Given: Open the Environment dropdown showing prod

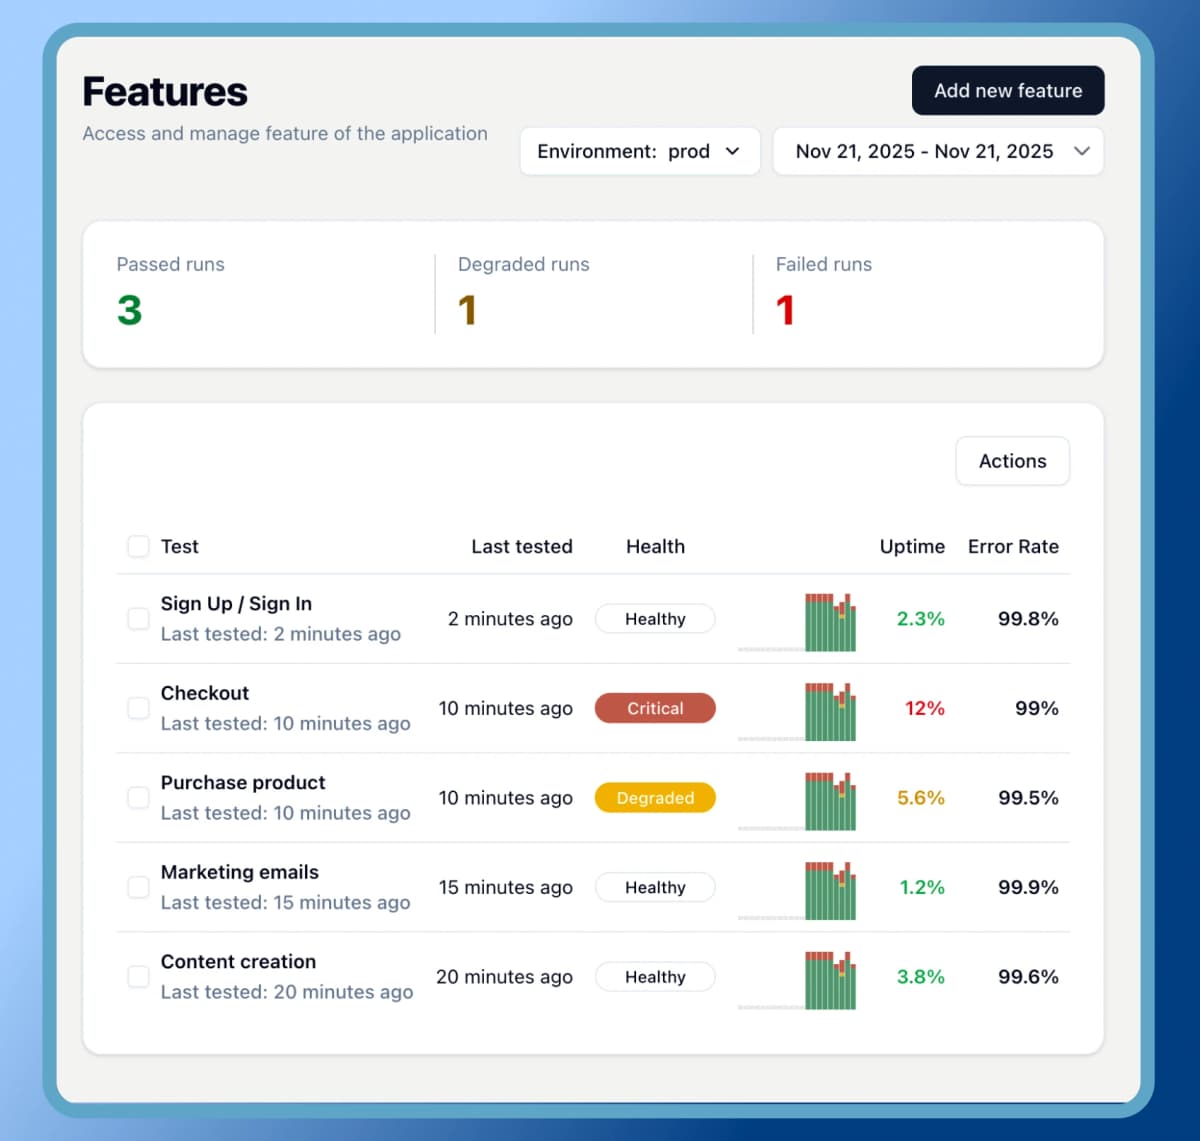Looking at the screenshot, I should pyautogui.click(x=639, y=151).
